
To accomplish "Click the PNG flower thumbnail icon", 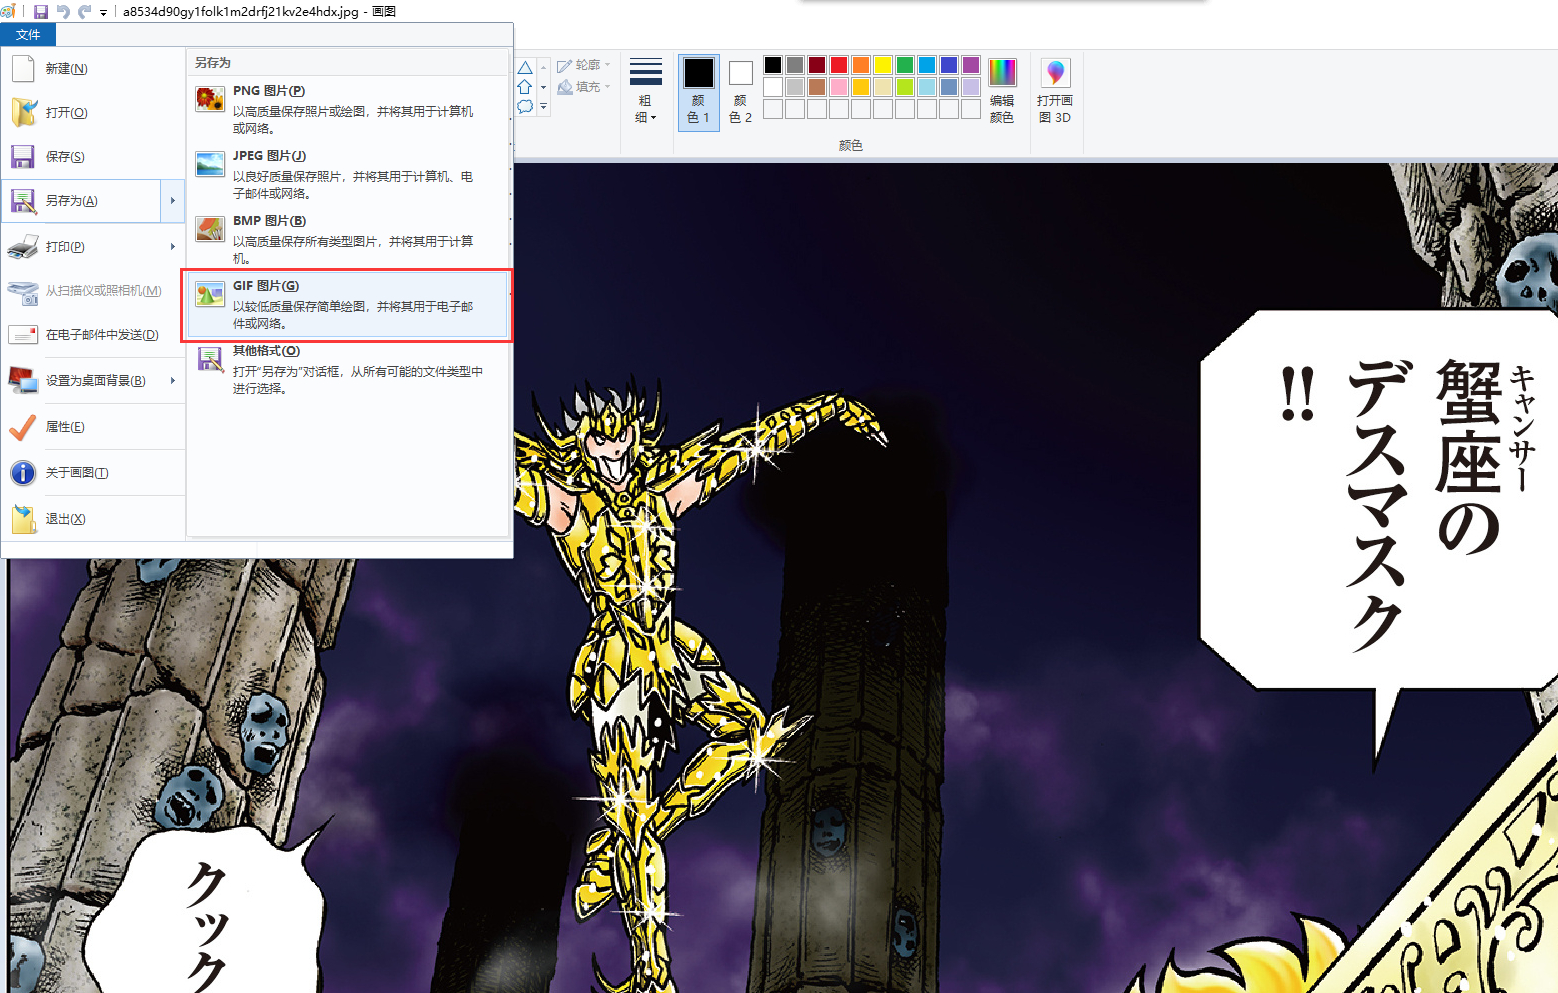I will [x=210, y=99].
